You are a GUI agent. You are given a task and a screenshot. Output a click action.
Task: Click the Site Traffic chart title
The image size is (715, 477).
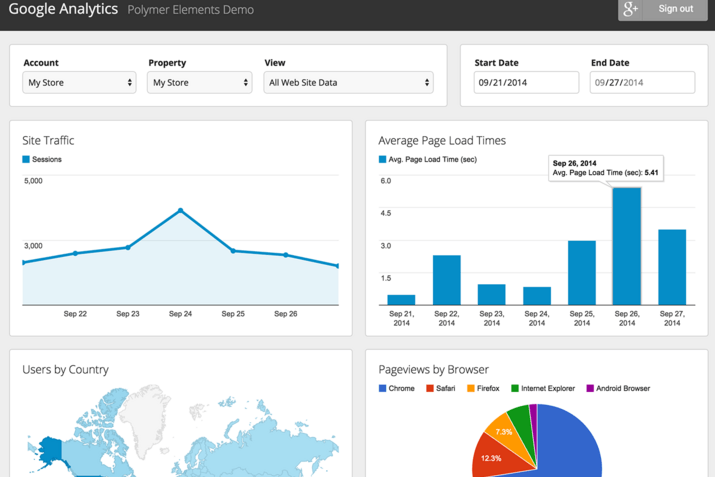[48, 140]
